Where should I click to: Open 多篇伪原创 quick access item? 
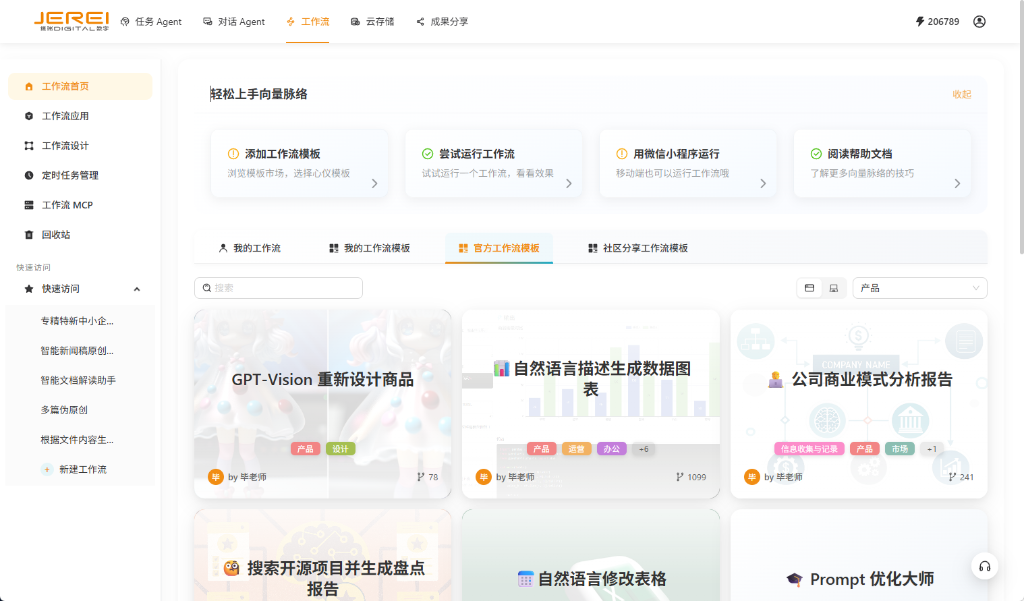coord(64,410)
